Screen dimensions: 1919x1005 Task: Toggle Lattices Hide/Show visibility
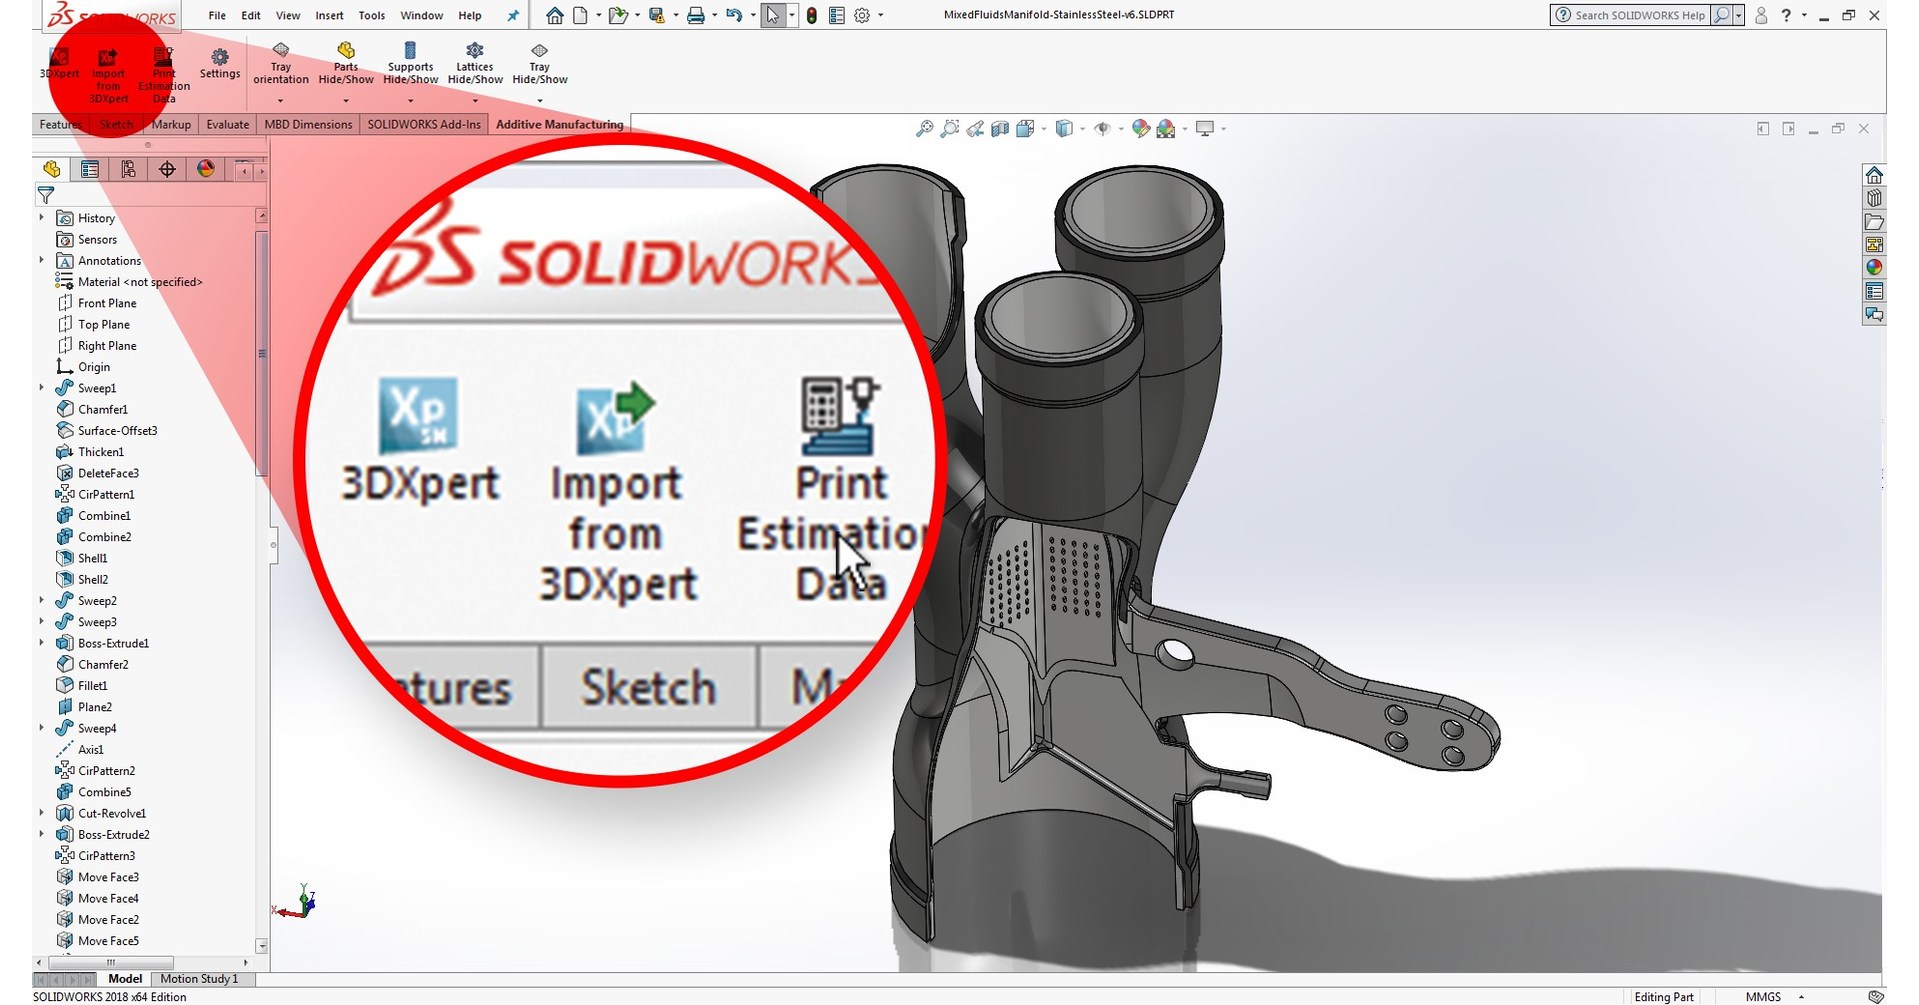(x=474, y=62)
